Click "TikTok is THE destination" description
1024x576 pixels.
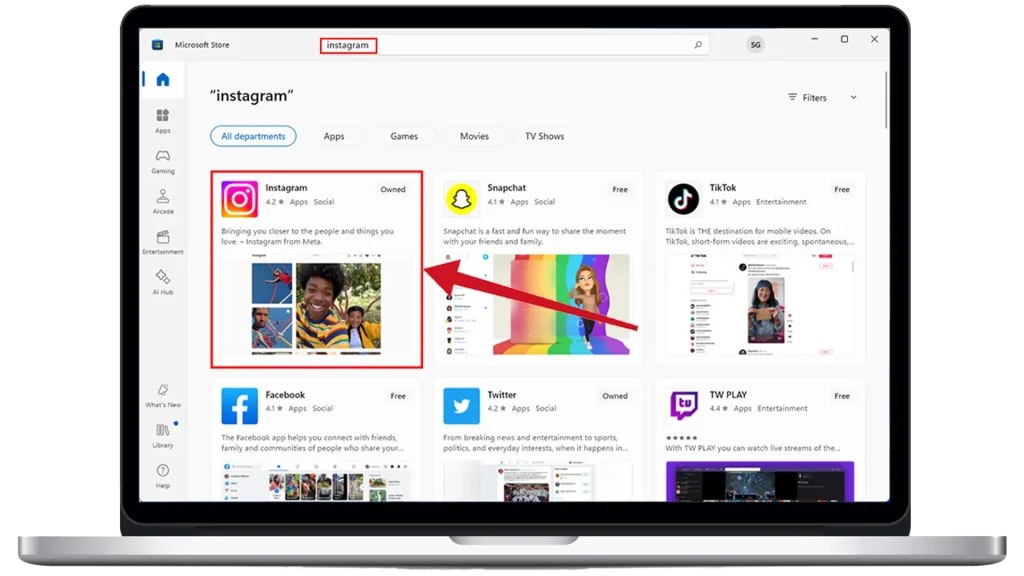[759, 236]
